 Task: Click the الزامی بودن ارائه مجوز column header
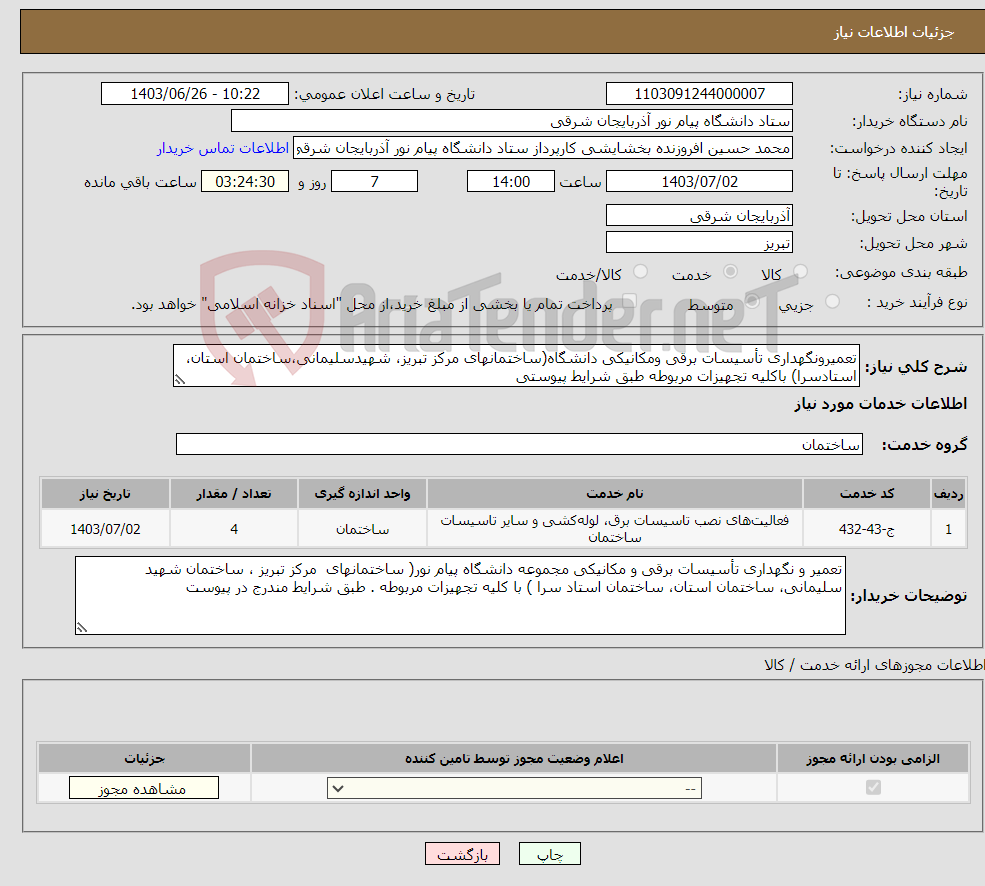pos(873,758)
